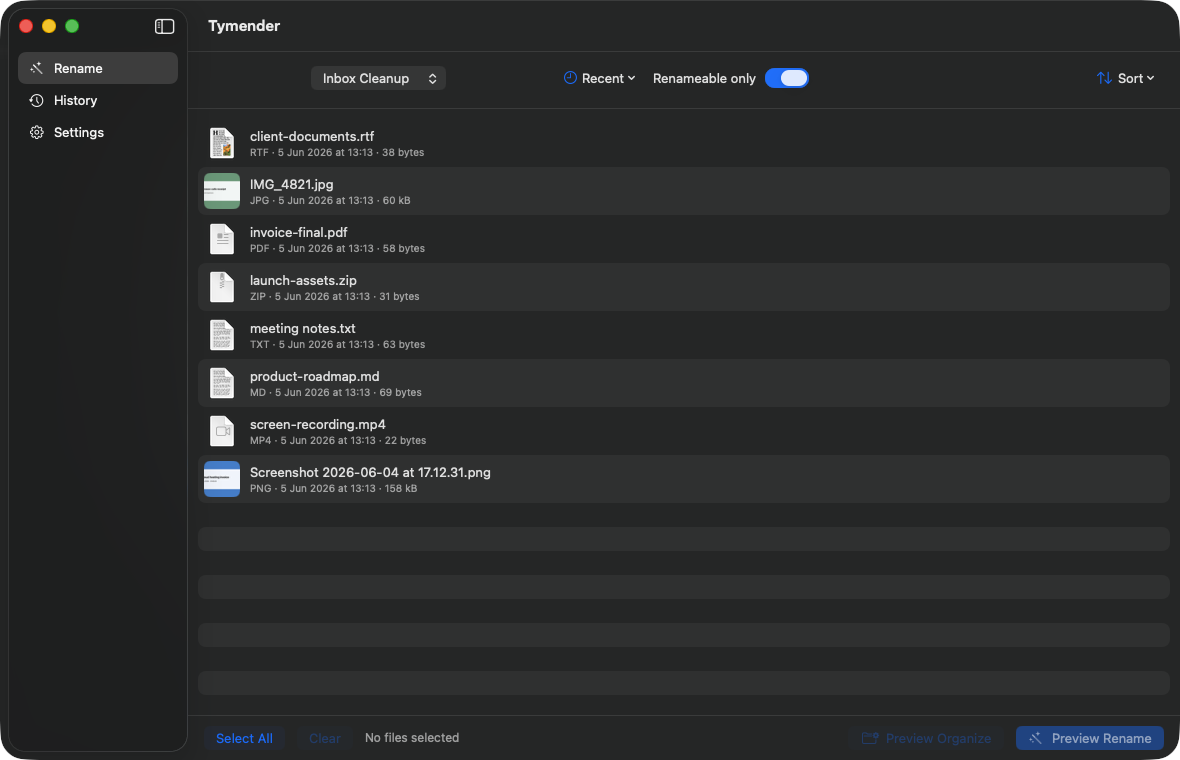Click the History clock icon in sidebar
The width and height of the screenshot is (1180, 760).
click(x=36, y=100)
